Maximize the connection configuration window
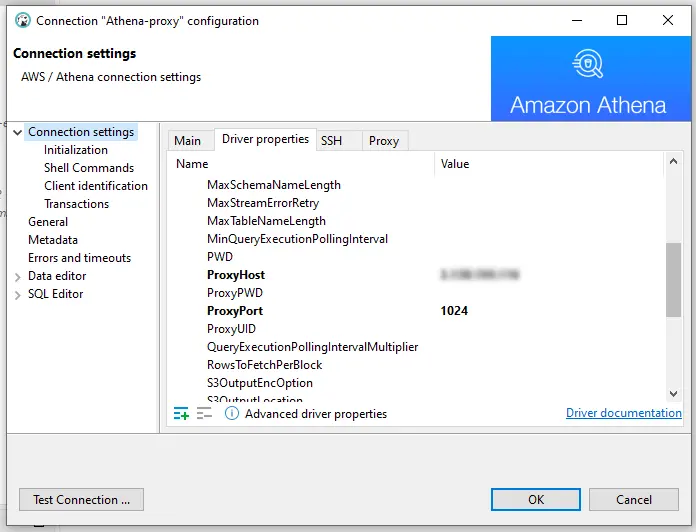This screenshot has width=696, height=532. click(622, 20)
